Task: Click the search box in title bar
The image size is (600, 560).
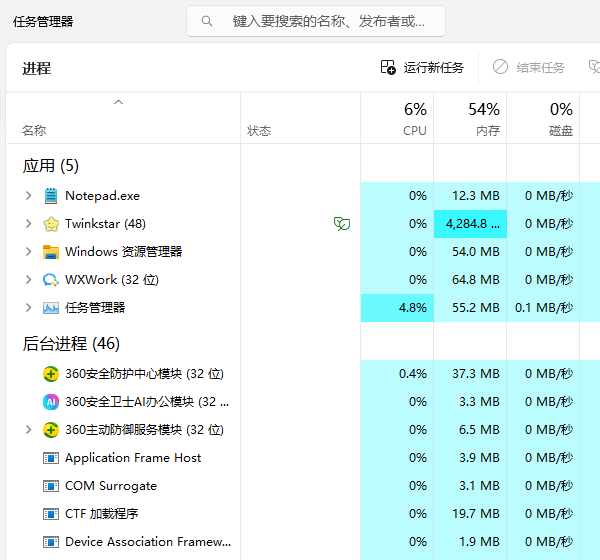Action: click(x=316, y=21)
